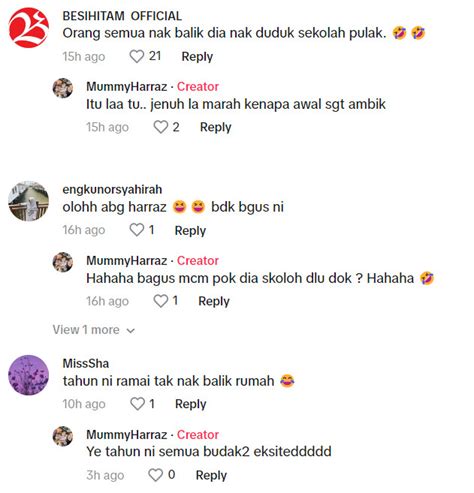Screen dimensions: 474x493
Task: Like BESIHITAM OFFICIAL's comment with heart icon
Action: point(137,56)
